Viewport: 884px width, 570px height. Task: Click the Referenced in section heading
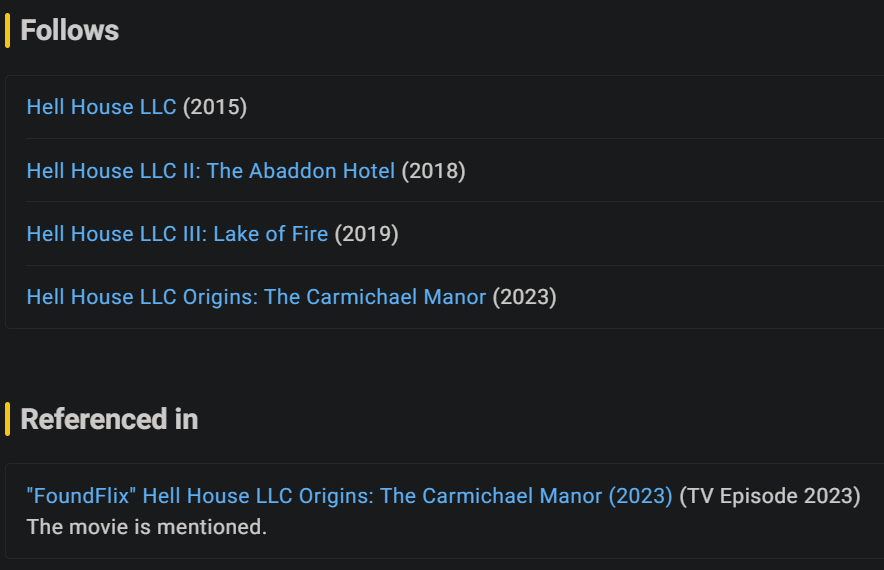coord(109,419)
